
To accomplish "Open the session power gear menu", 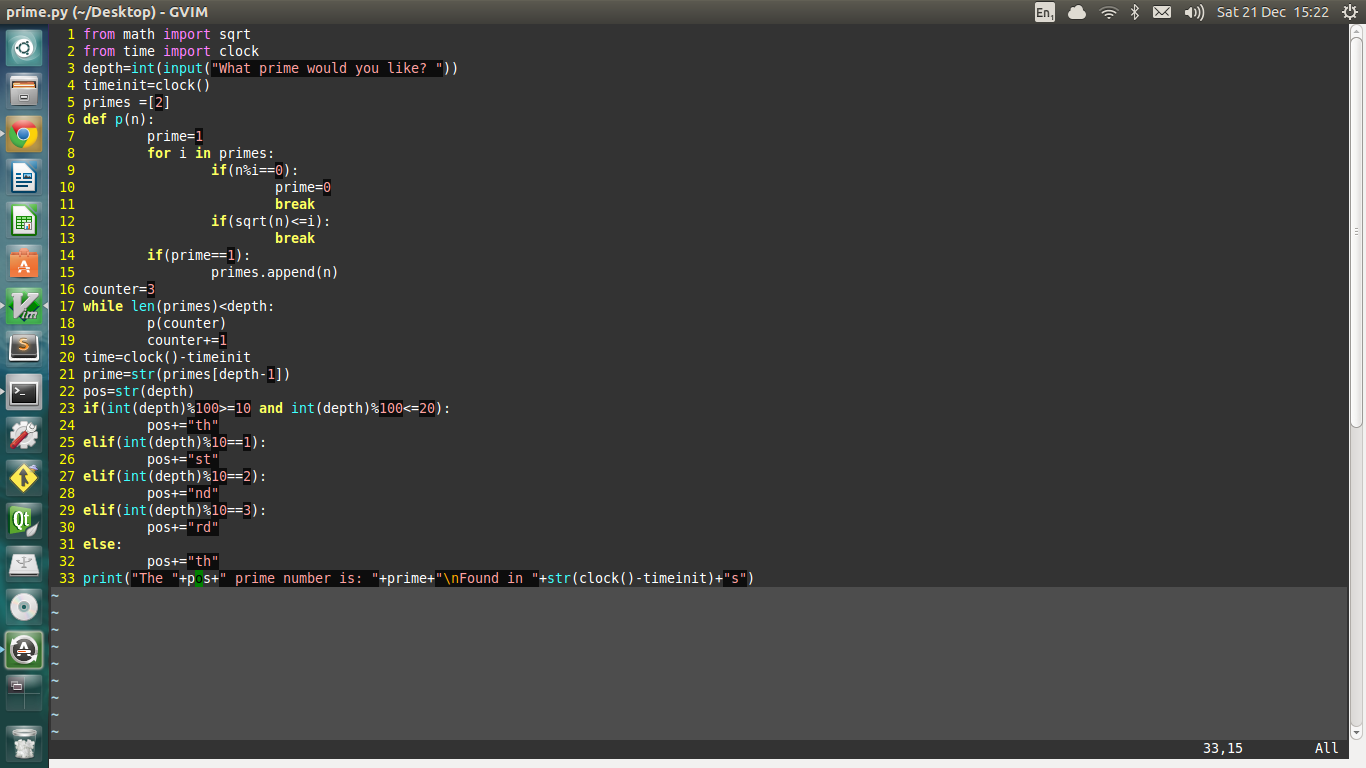I will (x=1351, y=12).
